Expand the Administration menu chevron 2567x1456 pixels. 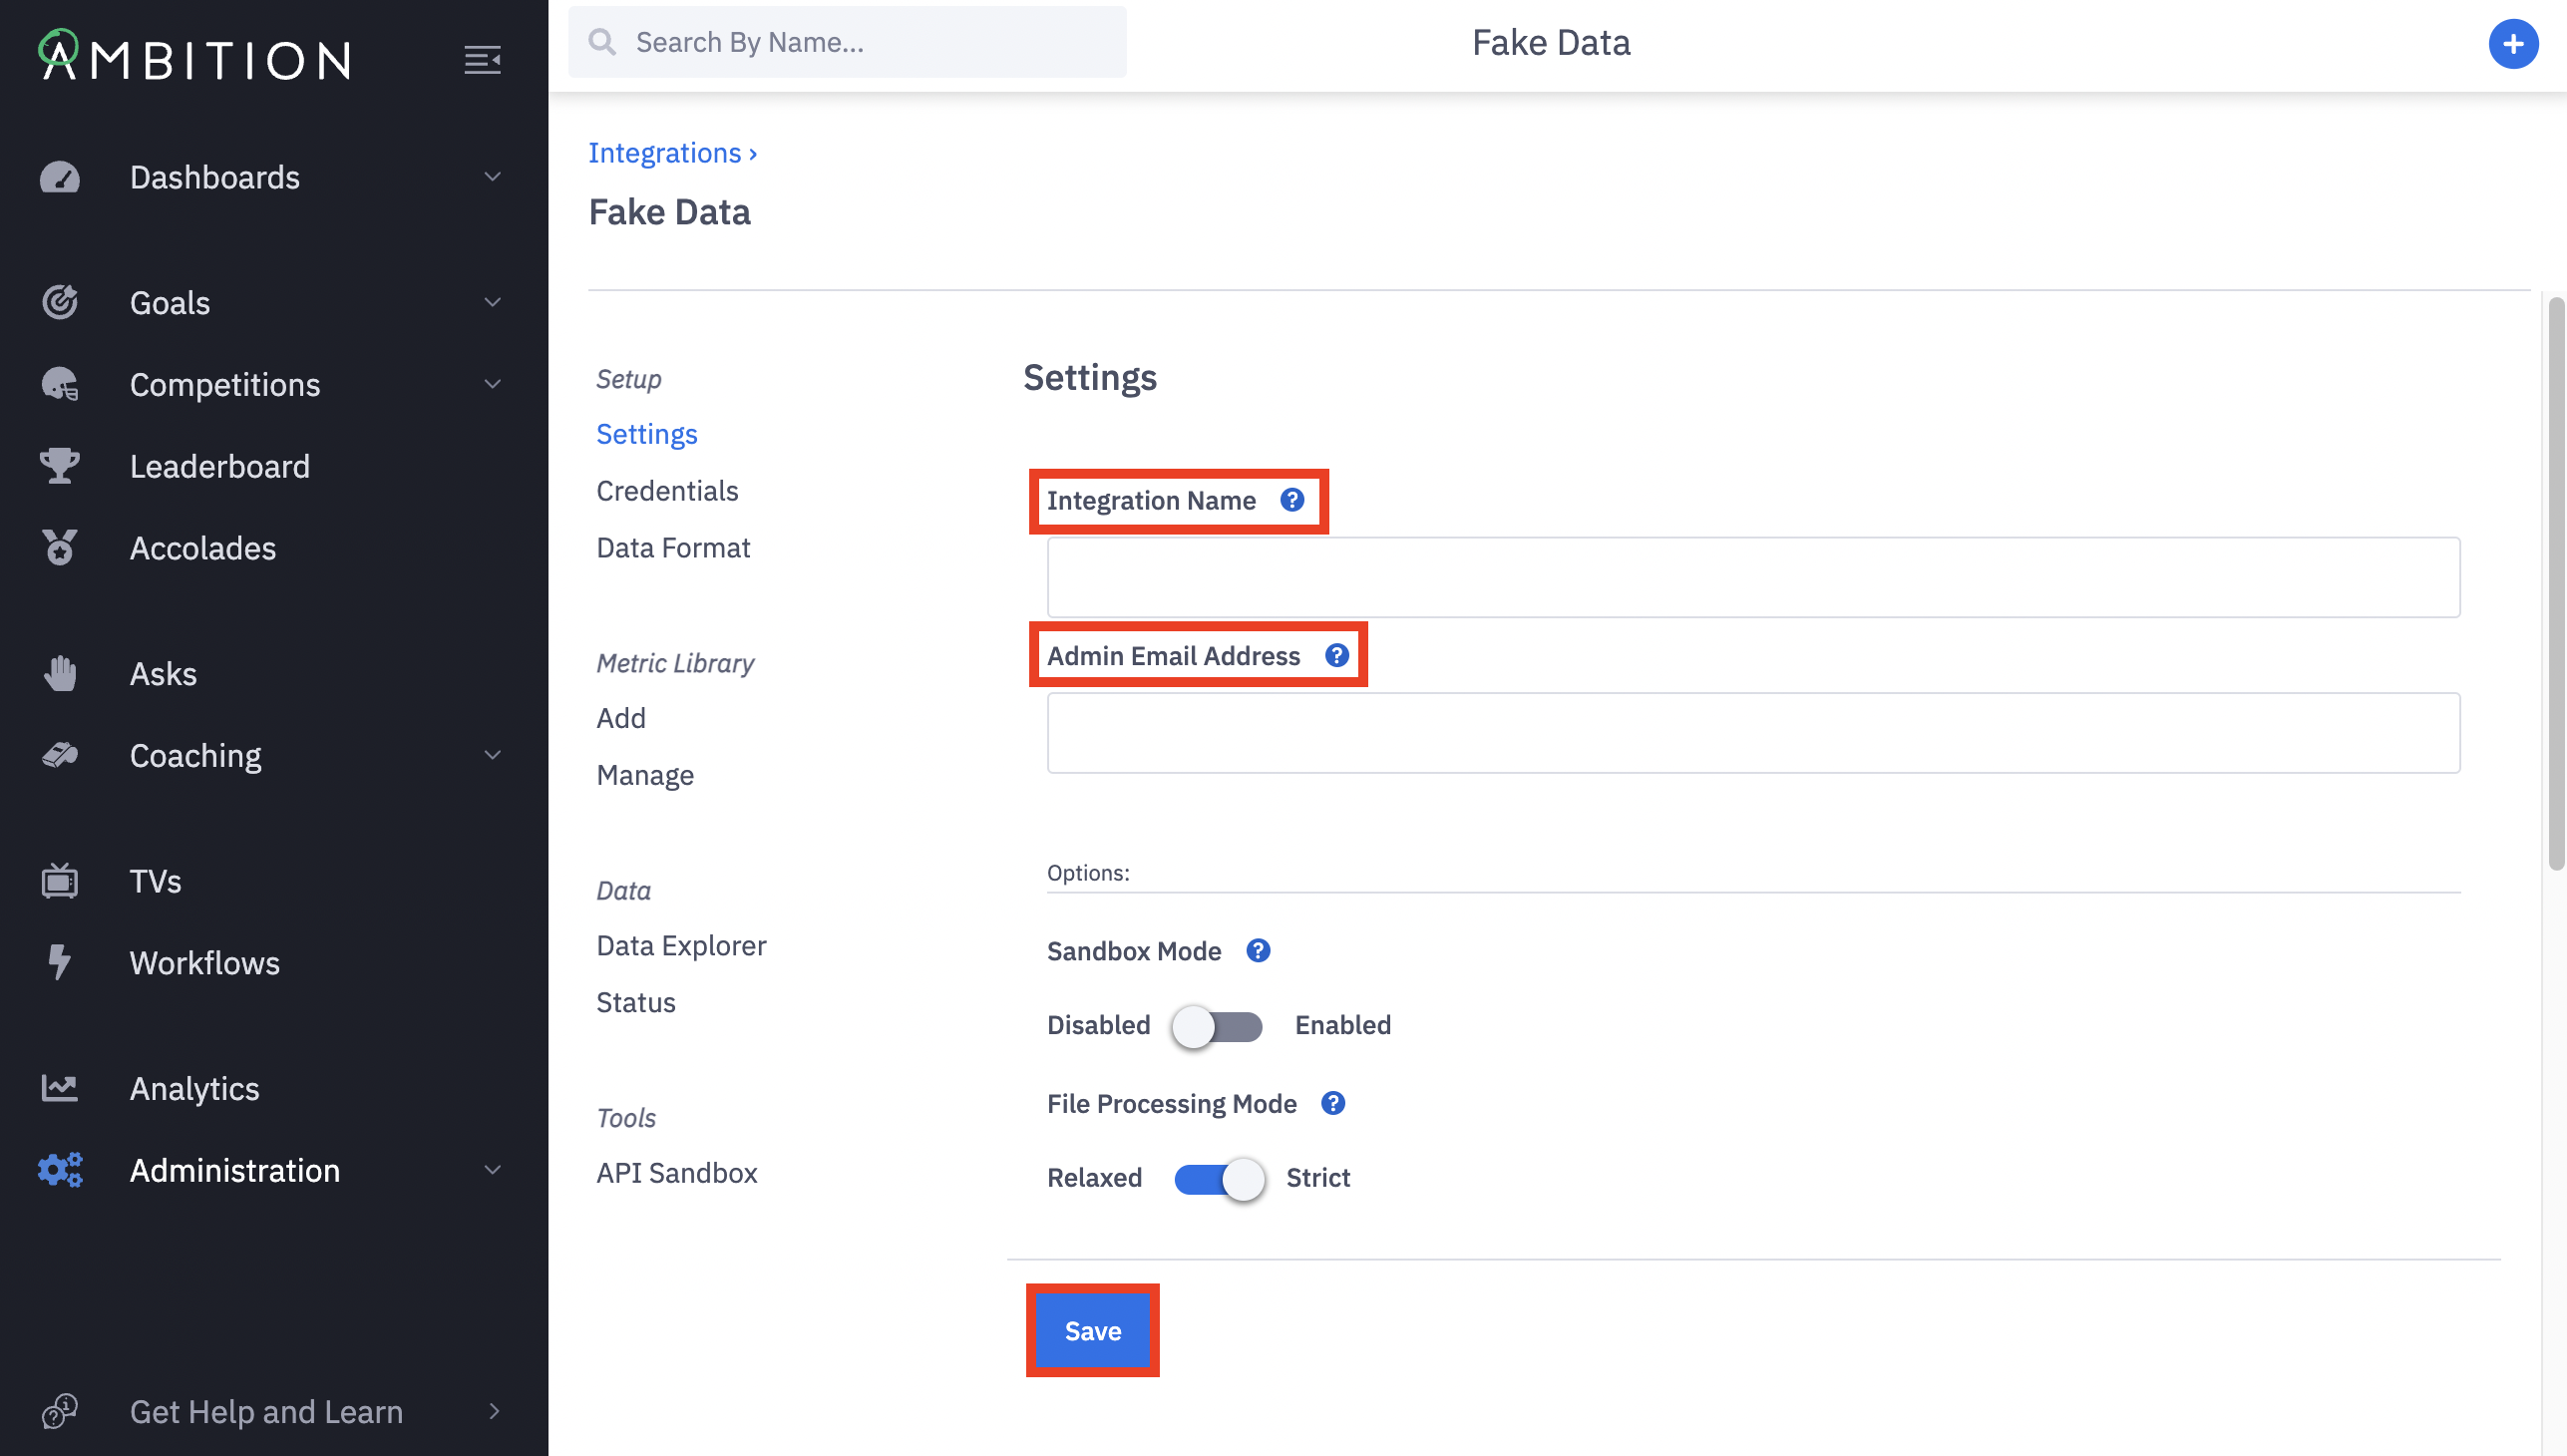click(492, 1170)
